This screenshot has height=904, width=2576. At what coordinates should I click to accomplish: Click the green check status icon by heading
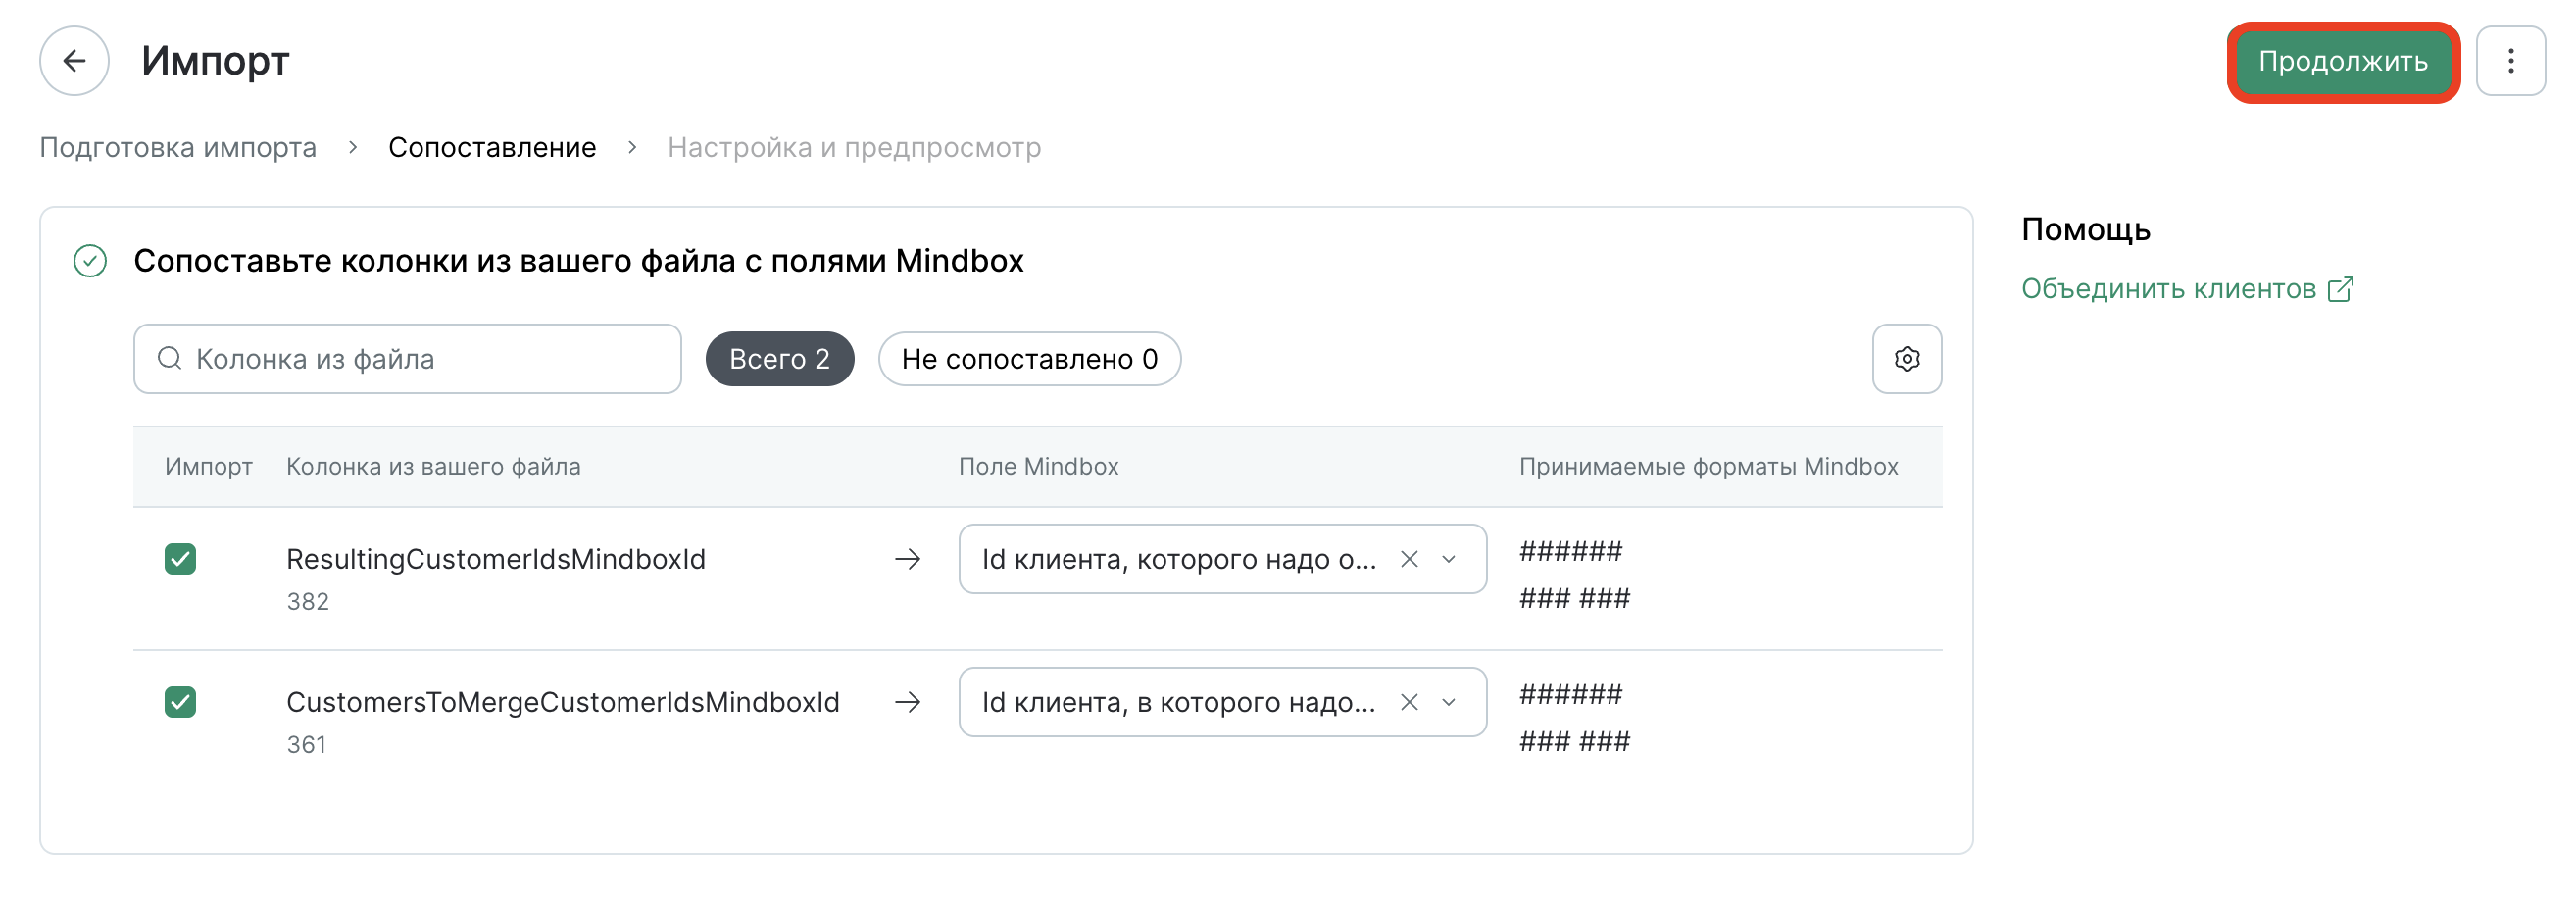(x=90, y=261)
